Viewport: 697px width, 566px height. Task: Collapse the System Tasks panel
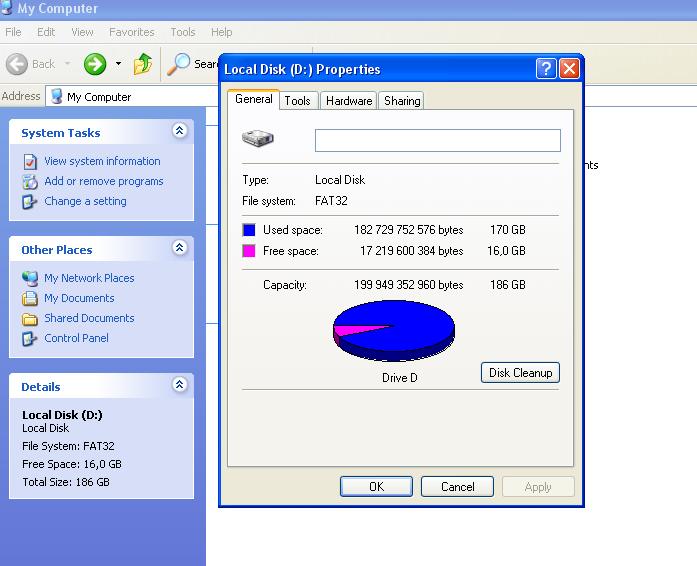[x=180, y=131]
